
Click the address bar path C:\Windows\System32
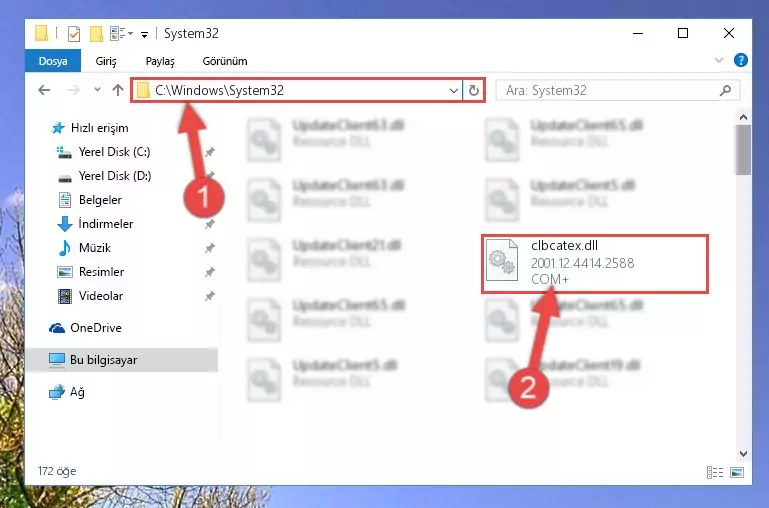(x=219, y=90)
